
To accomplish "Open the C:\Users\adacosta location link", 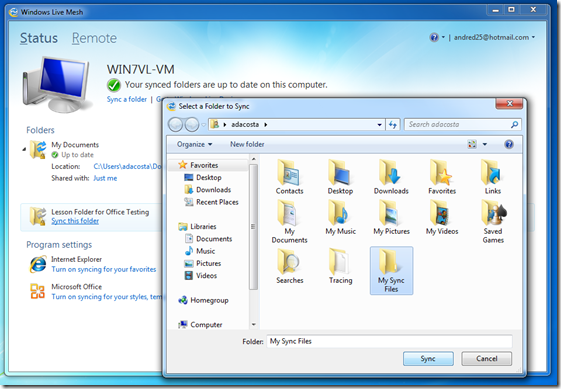I will (x=127, y=166).
